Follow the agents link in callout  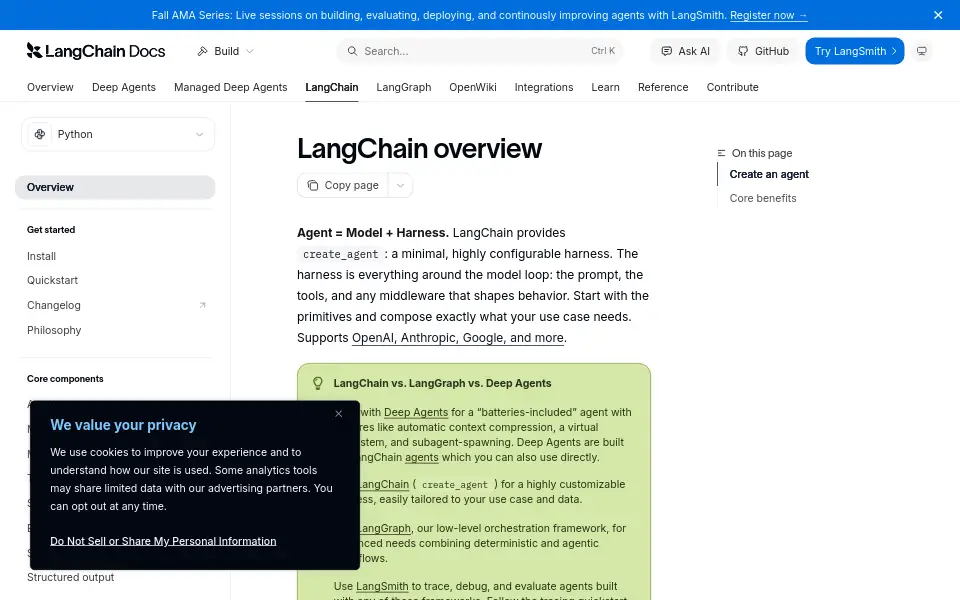click(x=422, y=457)
